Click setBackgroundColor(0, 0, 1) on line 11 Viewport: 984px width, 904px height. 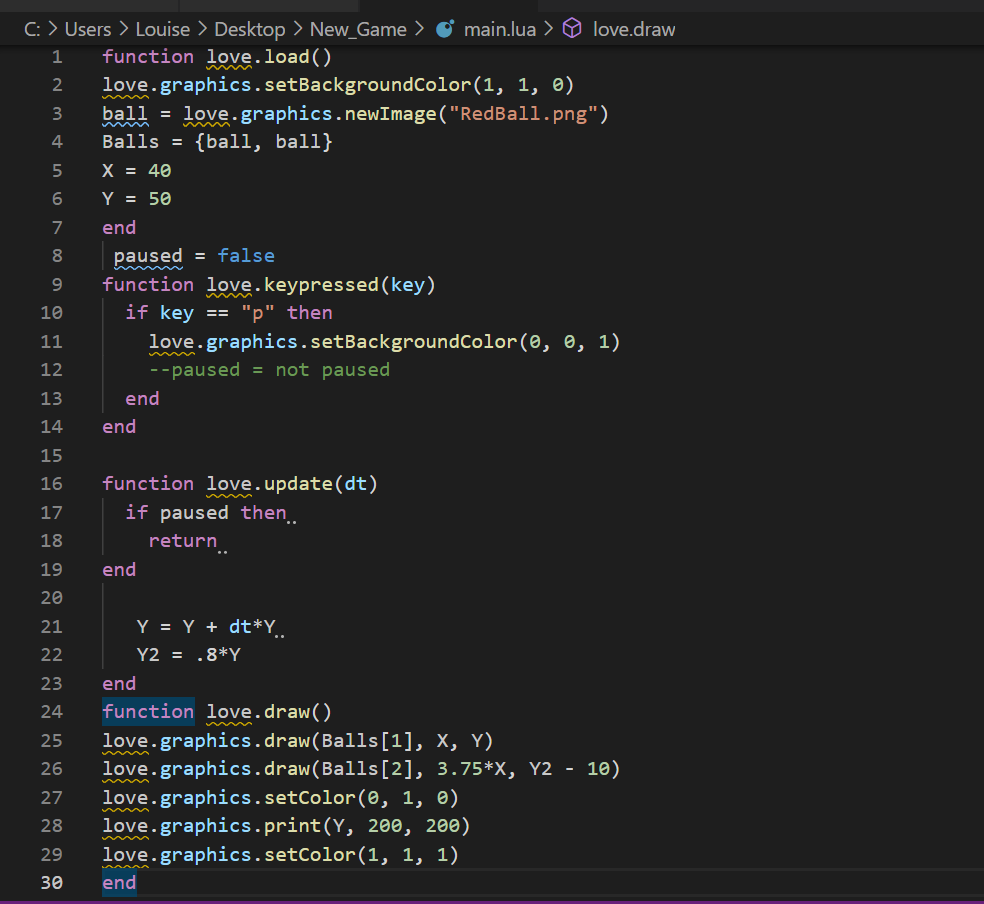click(x=465, y=342)
